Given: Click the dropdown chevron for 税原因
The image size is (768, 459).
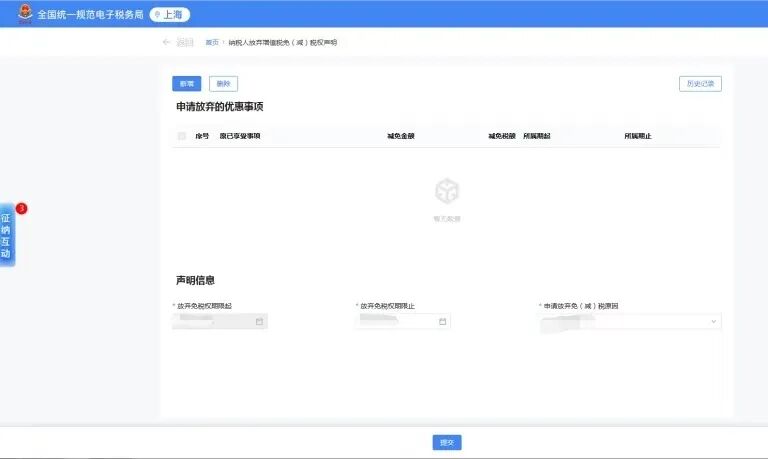Looking at the screenshot, I should click(x=714, y=322).
